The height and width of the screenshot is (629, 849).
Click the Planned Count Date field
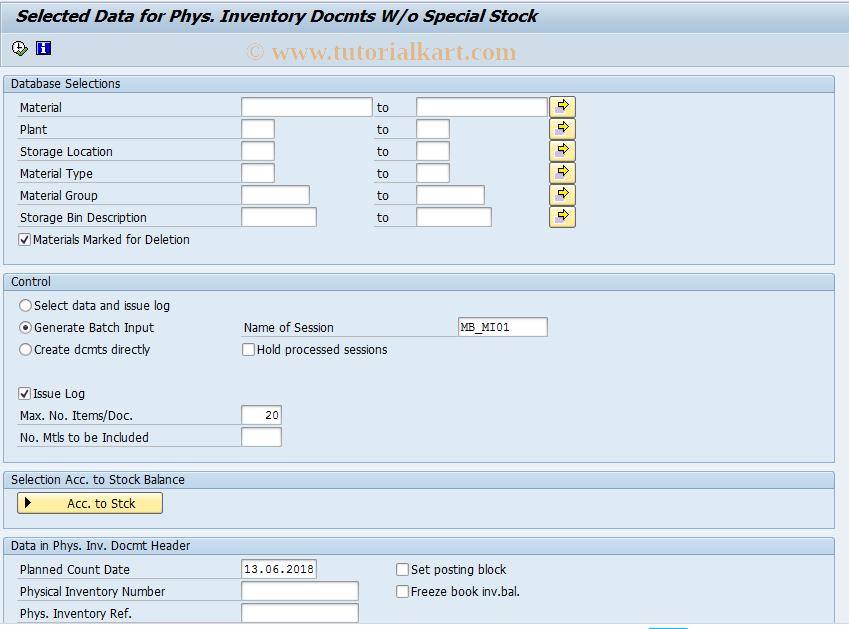[x=279, y=569]
